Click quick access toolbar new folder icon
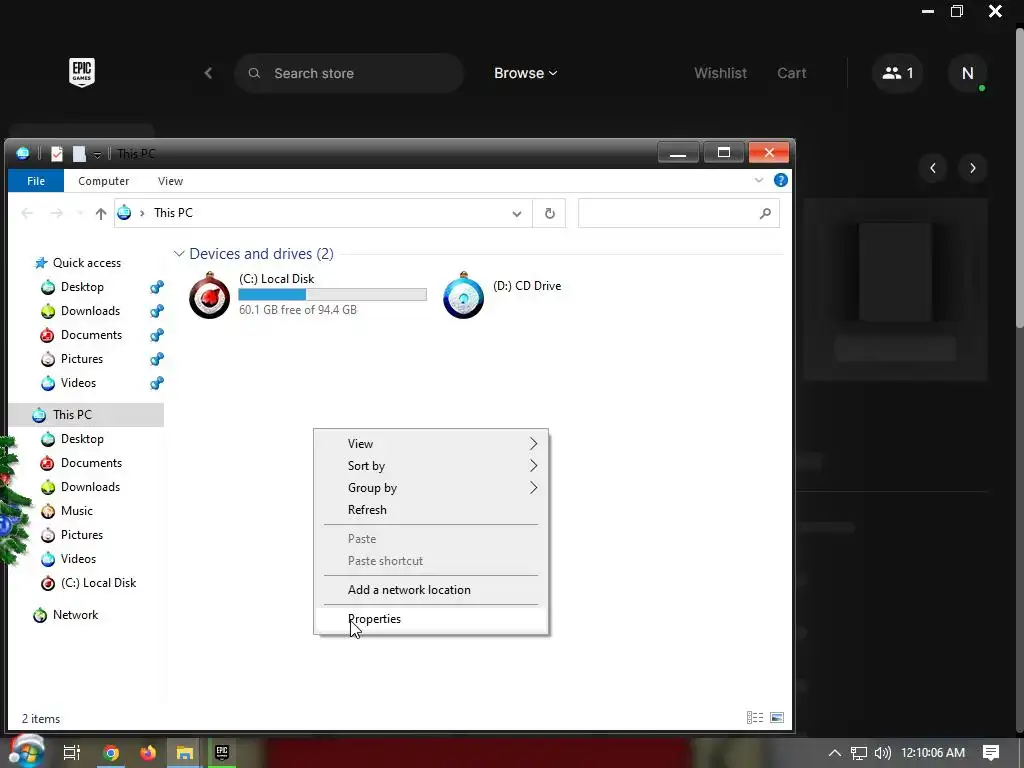 (x=79, y=153)
